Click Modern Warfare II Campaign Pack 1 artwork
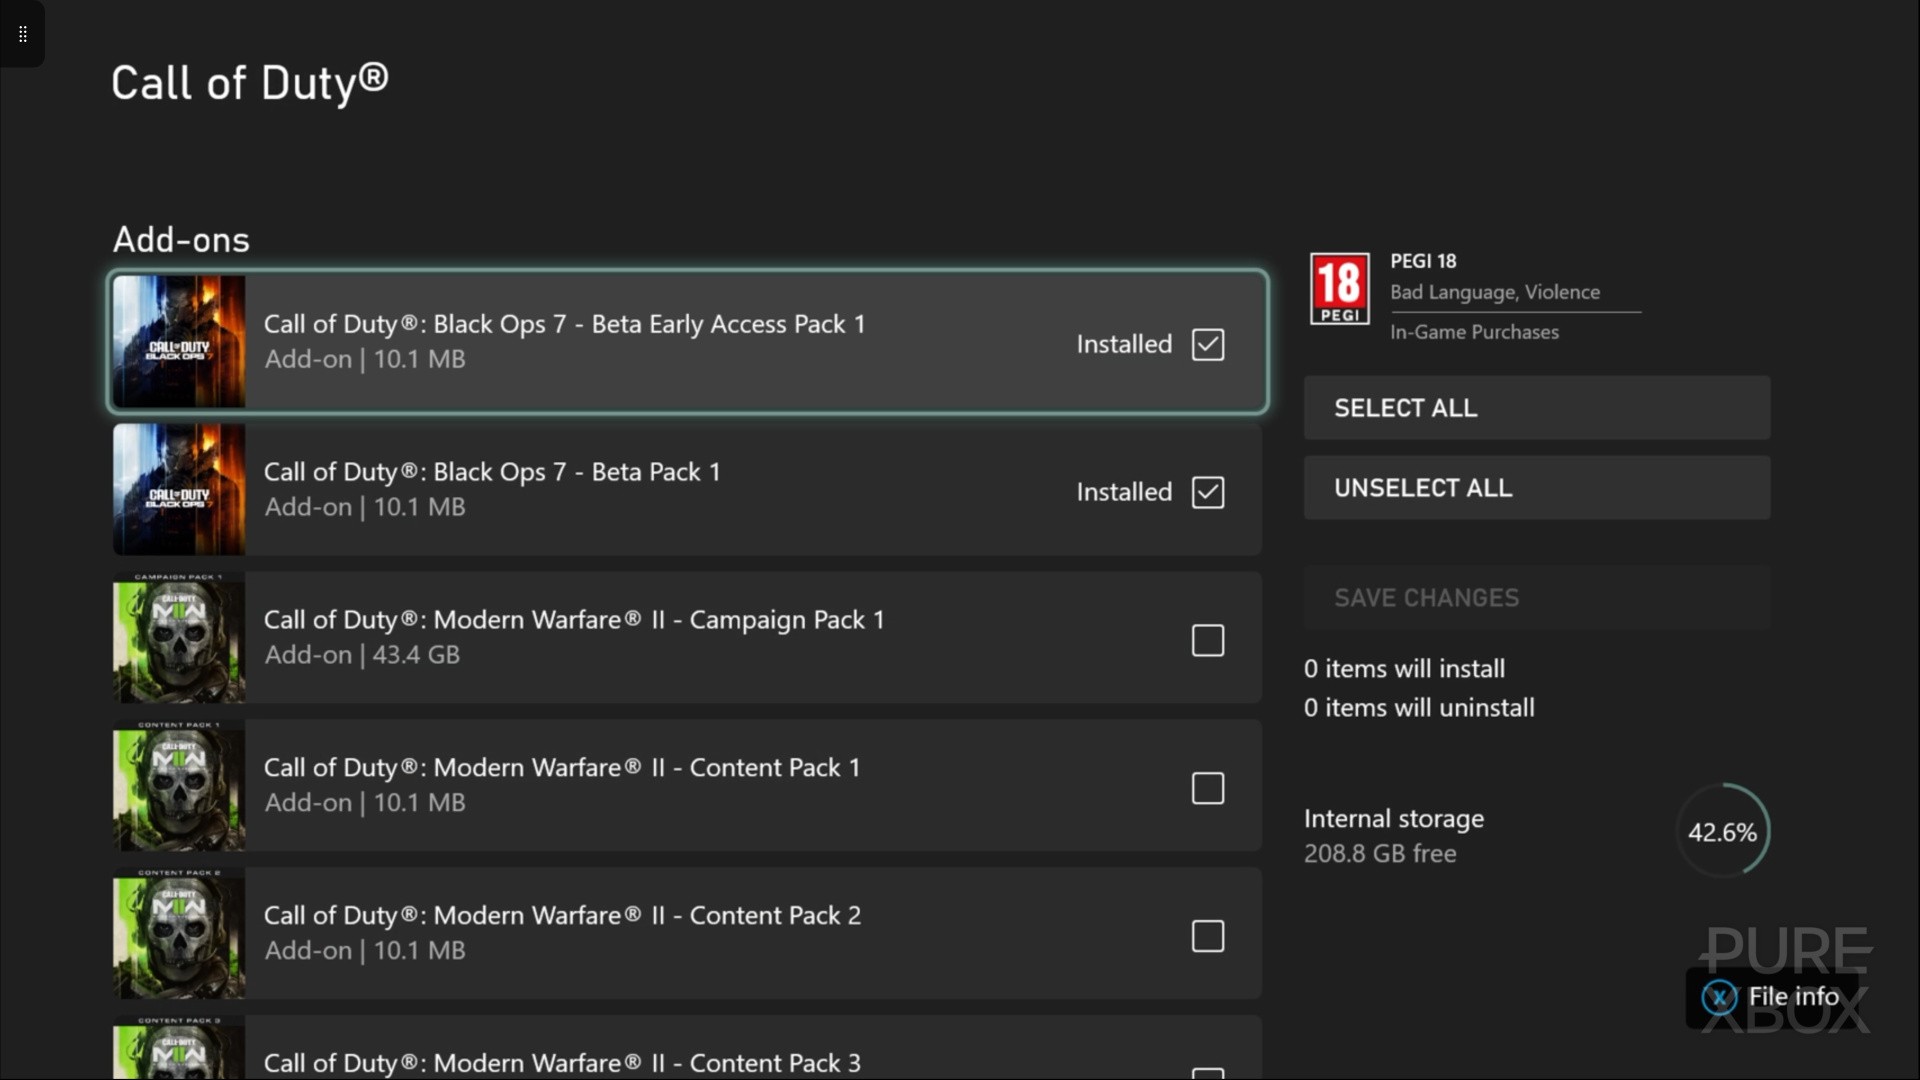 click(x=179, y=638)
